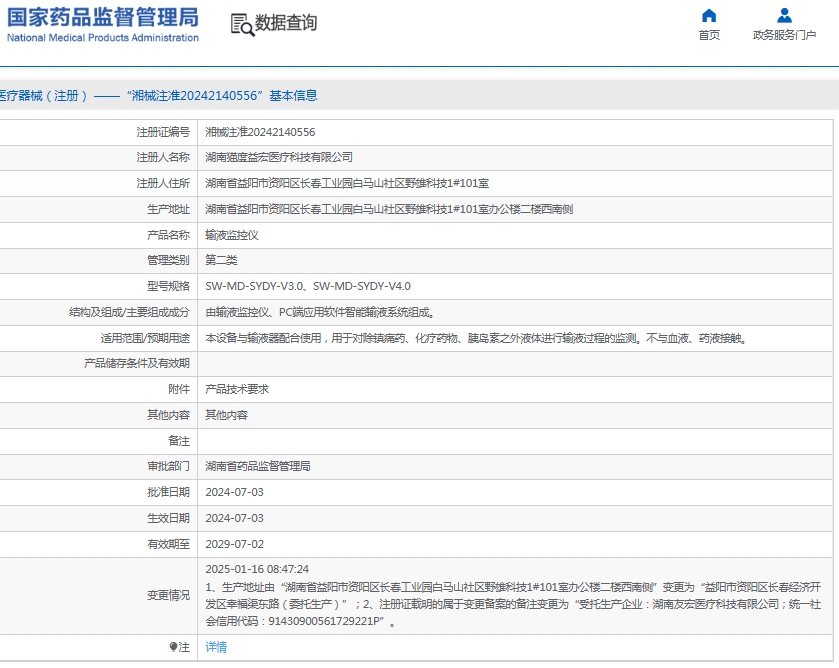This screenshot has height=668, width=839.
Task: Click 生效日期 value 2024-07-03
Action: [x=234, y=518]
